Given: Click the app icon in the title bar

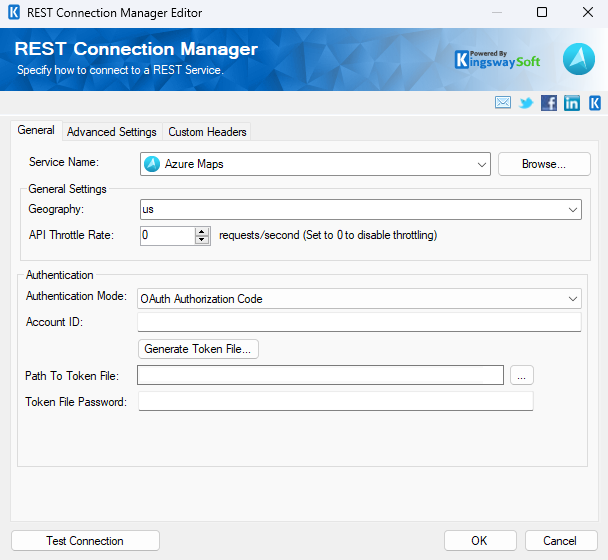Looking at the screenshot, I should (14, 12).
